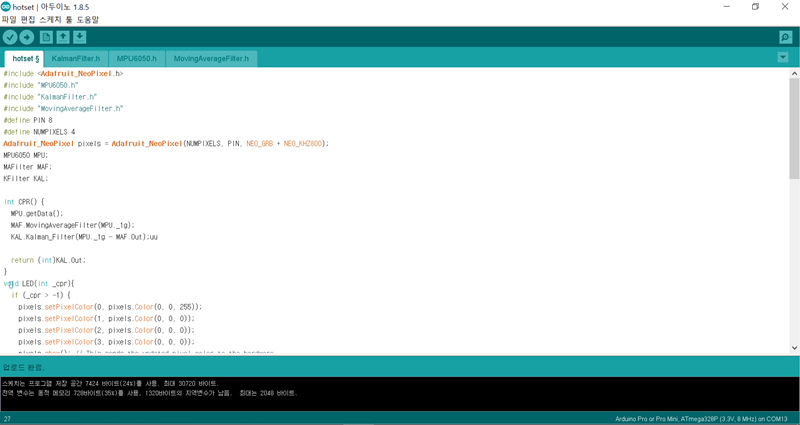Save sketch with the down-arrow icon

(80, 37)
